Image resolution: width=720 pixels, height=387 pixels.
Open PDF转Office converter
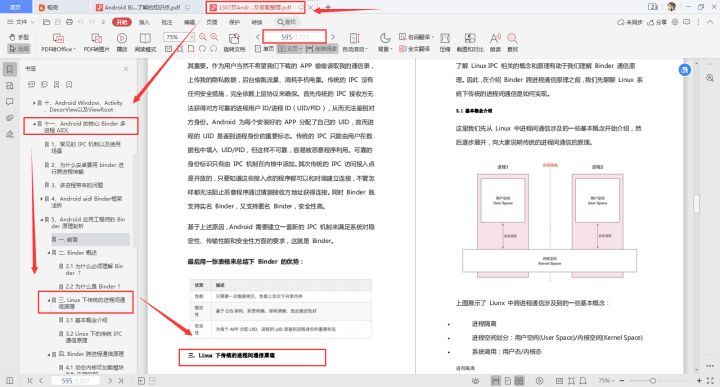(x=58, y=42)
